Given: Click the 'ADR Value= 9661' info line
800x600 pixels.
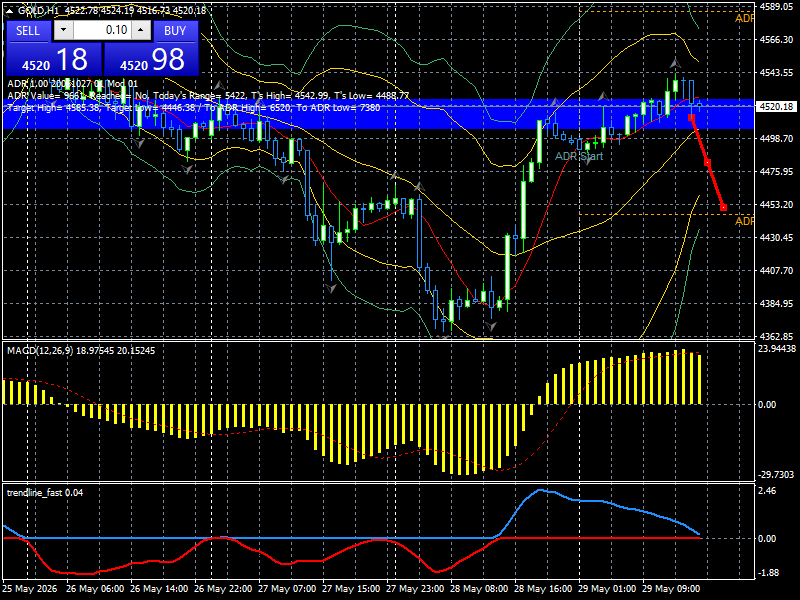Looking at the screenshot, I should coord(208,96).
